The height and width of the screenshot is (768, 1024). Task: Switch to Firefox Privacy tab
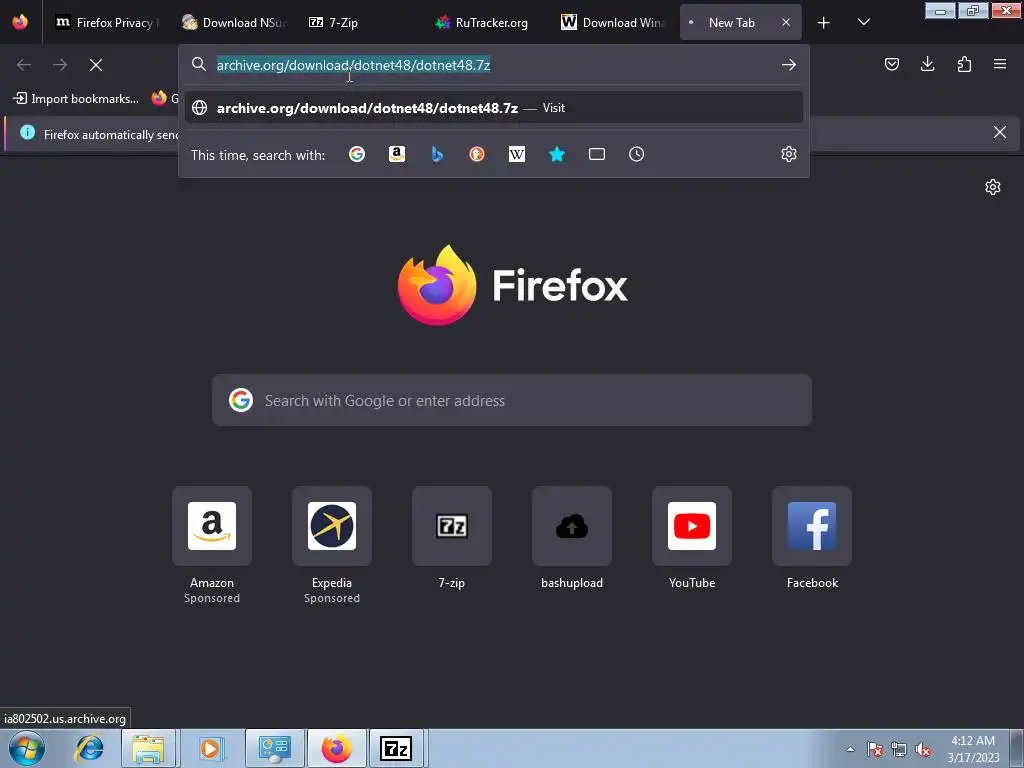(x=107, y=23)
